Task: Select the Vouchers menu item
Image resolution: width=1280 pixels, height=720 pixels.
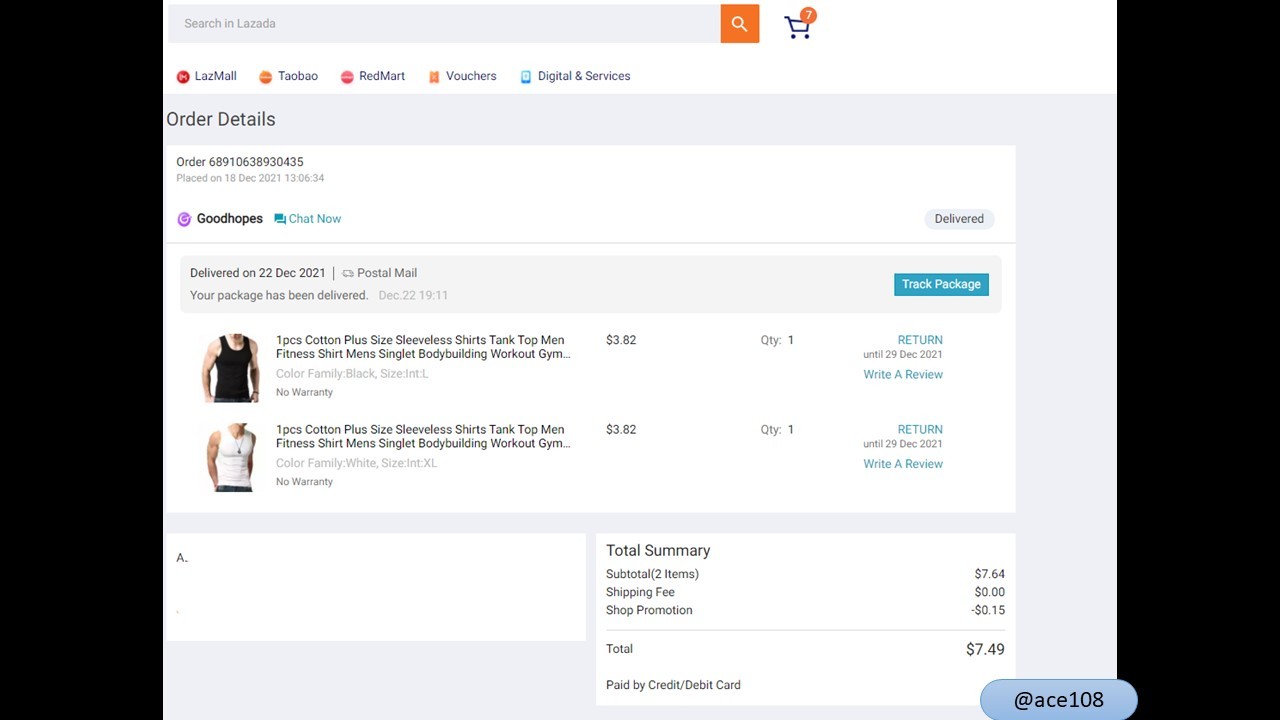Action: (x=471, y=76)
